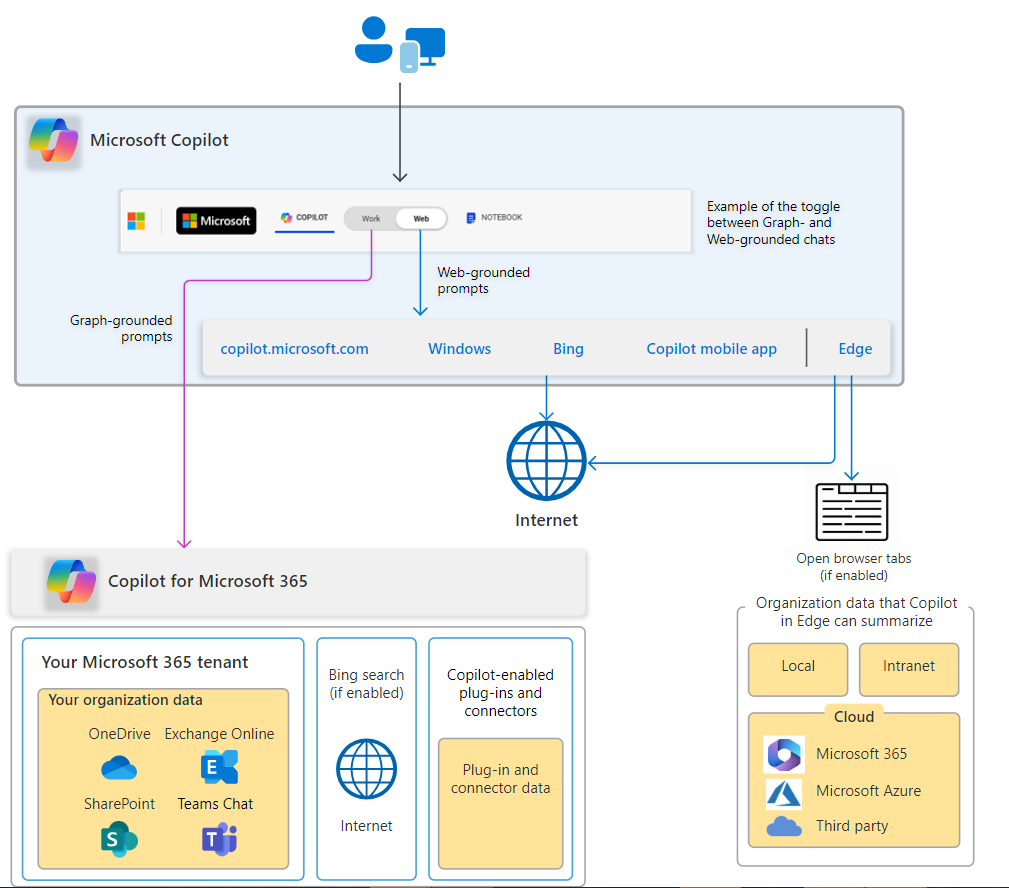The height and width of the screenshot is (888, 1009).
Task: Click the 'Your organization data' label
Action: point(125,700)
